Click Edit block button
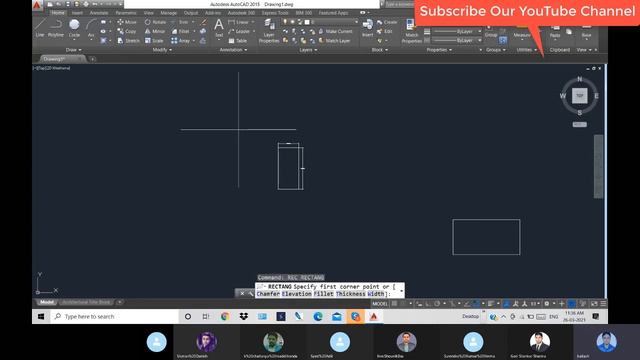Screen dimensions: 640x360 point(384,31)
